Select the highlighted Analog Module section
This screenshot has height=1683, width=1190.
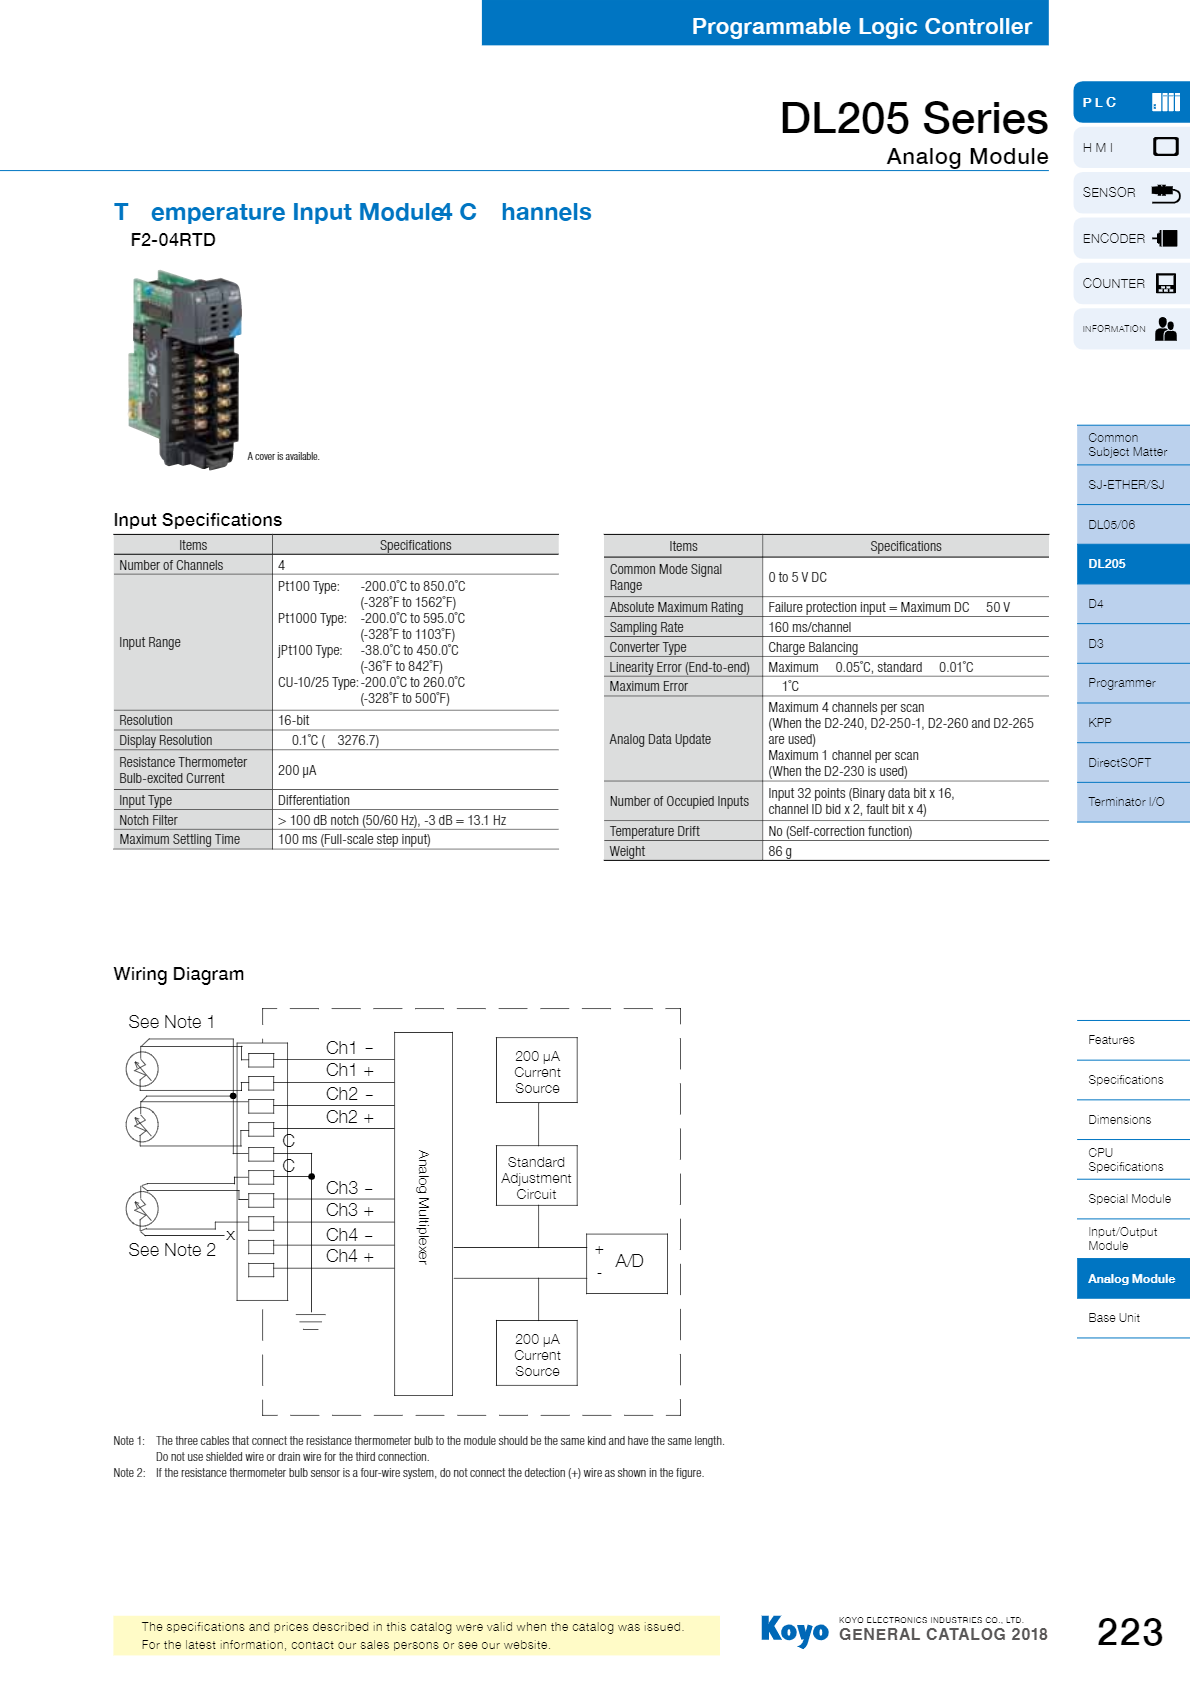[x=1133, y=1278]
